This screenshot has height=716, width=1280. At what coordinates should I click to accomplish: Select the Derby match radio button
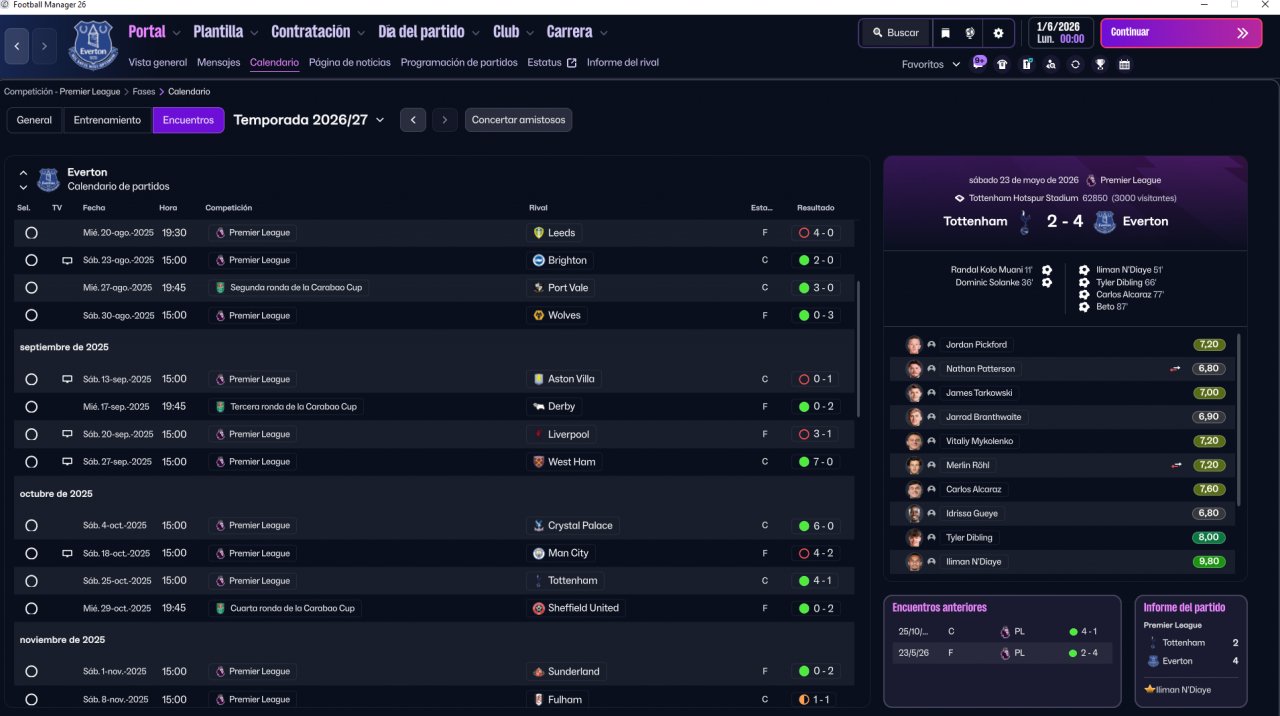(31, 407)
